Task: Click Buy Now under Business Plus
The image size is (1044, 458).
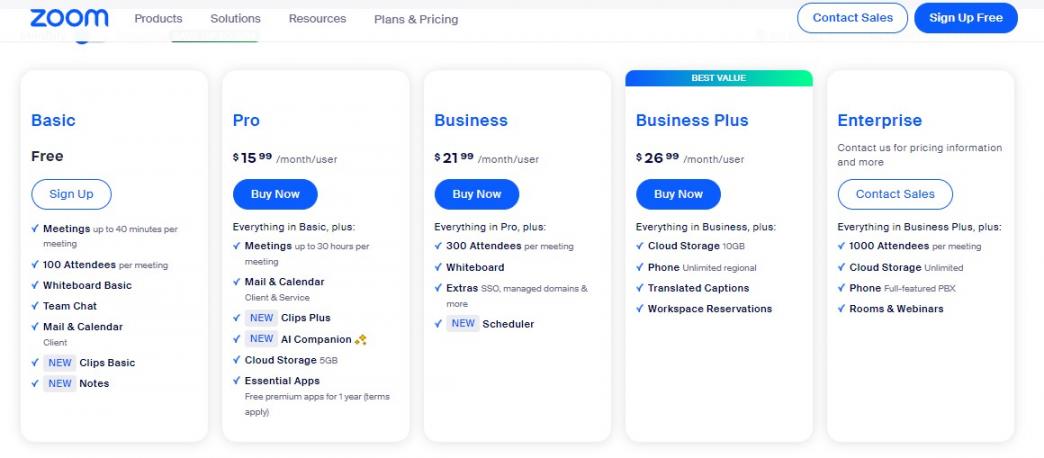Action: [x=678, y=194]
